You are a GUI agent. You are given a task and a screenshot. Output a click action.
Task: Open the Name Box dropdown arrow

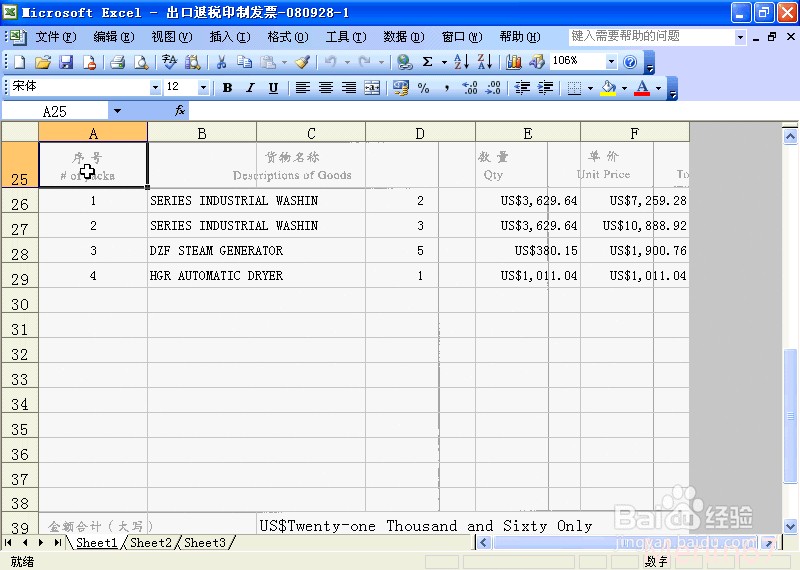pyautogui.click(x=117, y=111)
